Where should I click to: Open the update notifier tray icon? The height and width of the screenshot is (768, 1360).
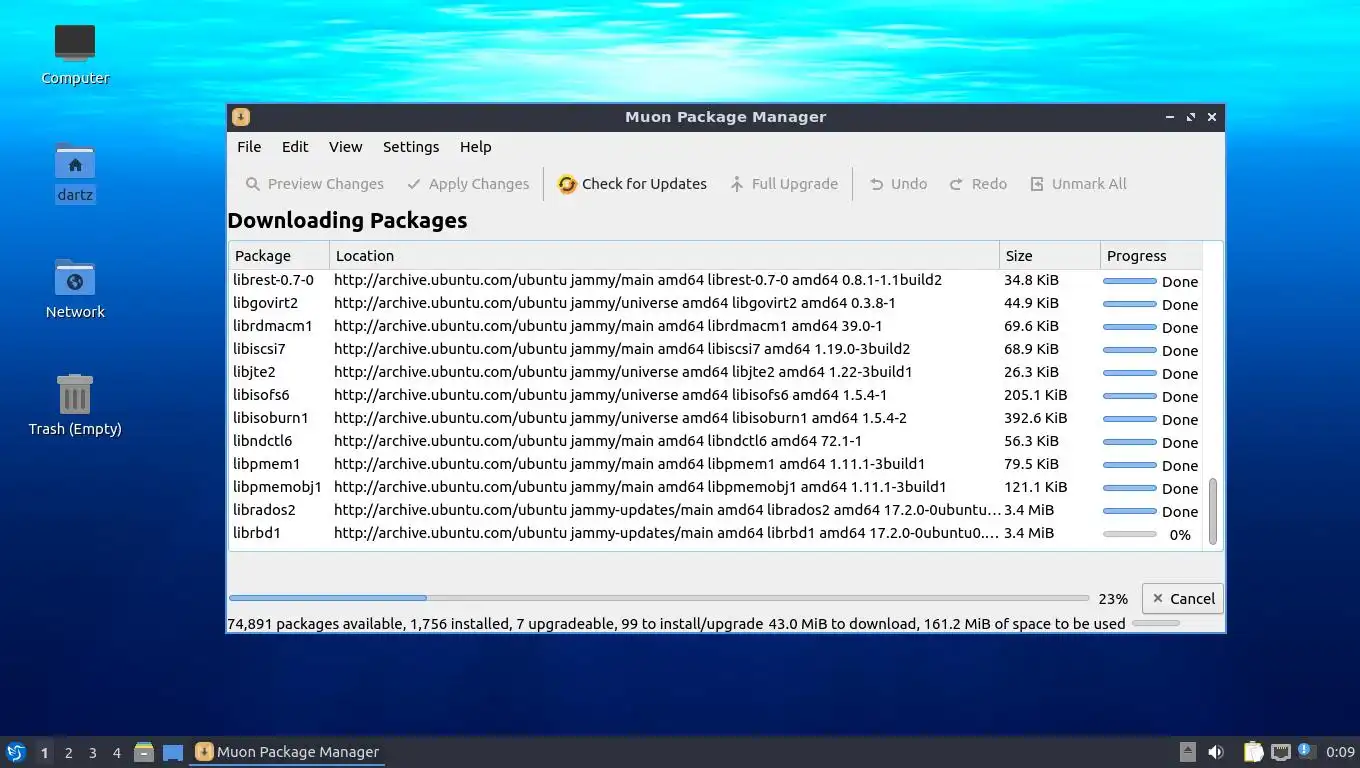1306,751
